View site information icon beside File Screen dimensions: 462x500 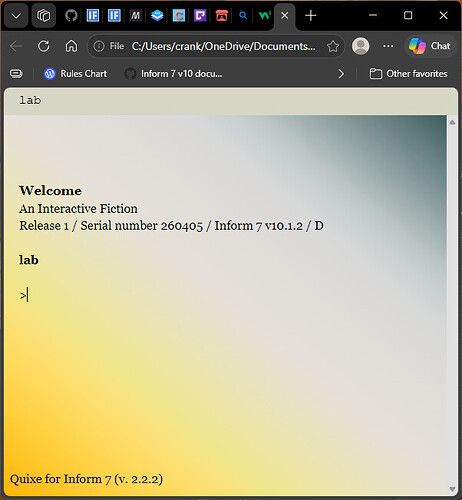tap(99, 46)
